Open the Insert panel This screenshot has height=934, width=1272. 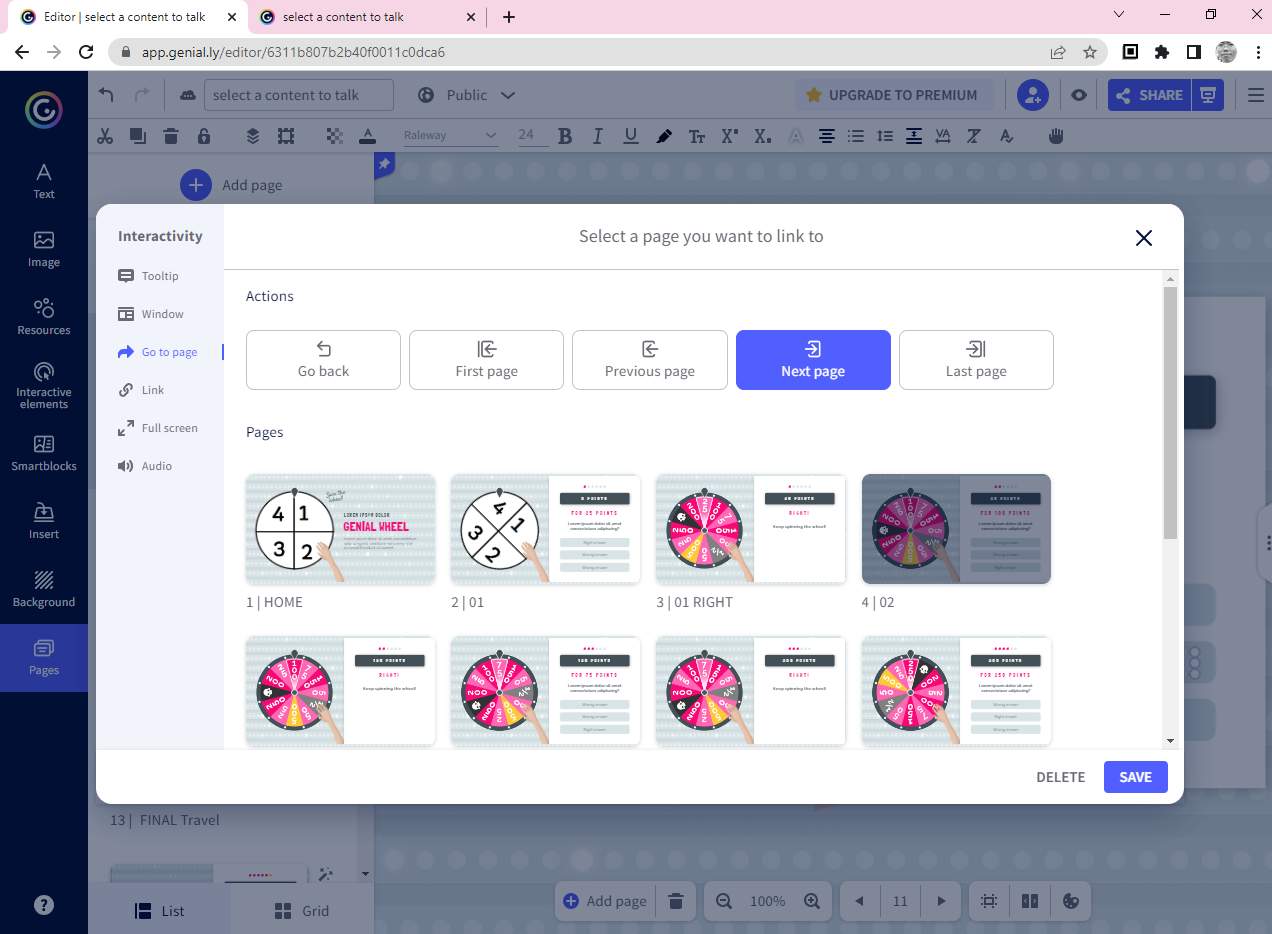pyautogui.click(x=44, y=521)
